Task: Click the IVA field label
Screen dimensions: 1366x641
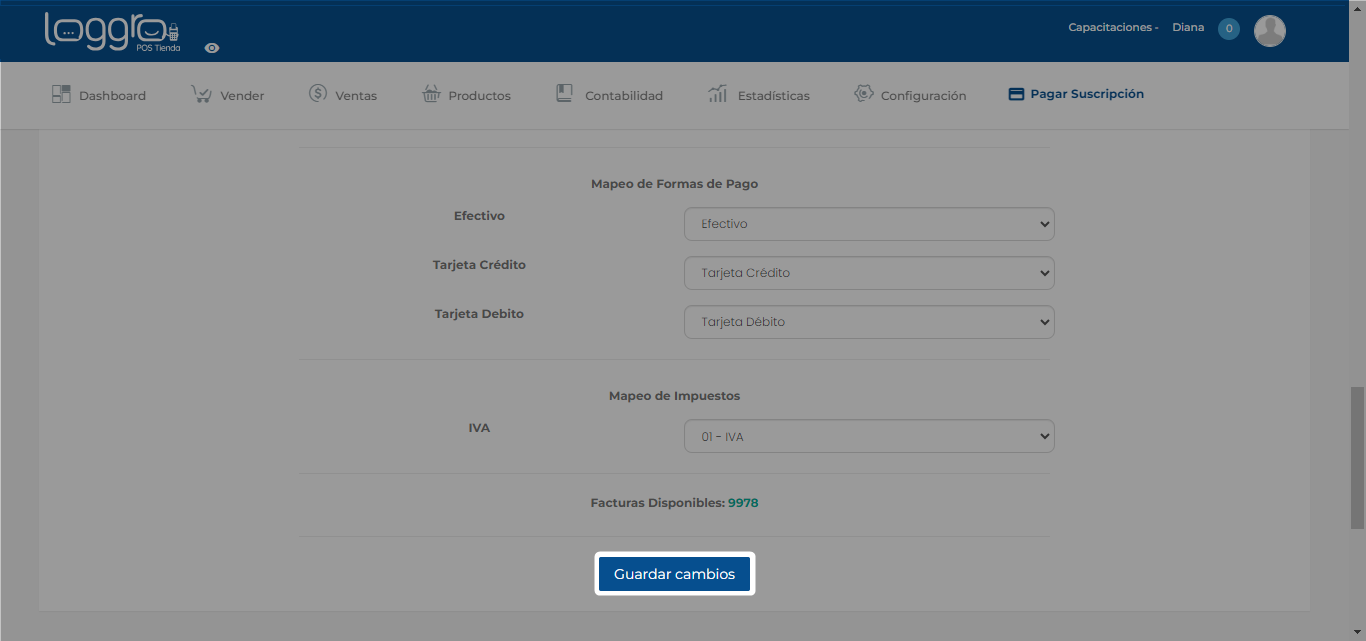Action: pos(479,428)
